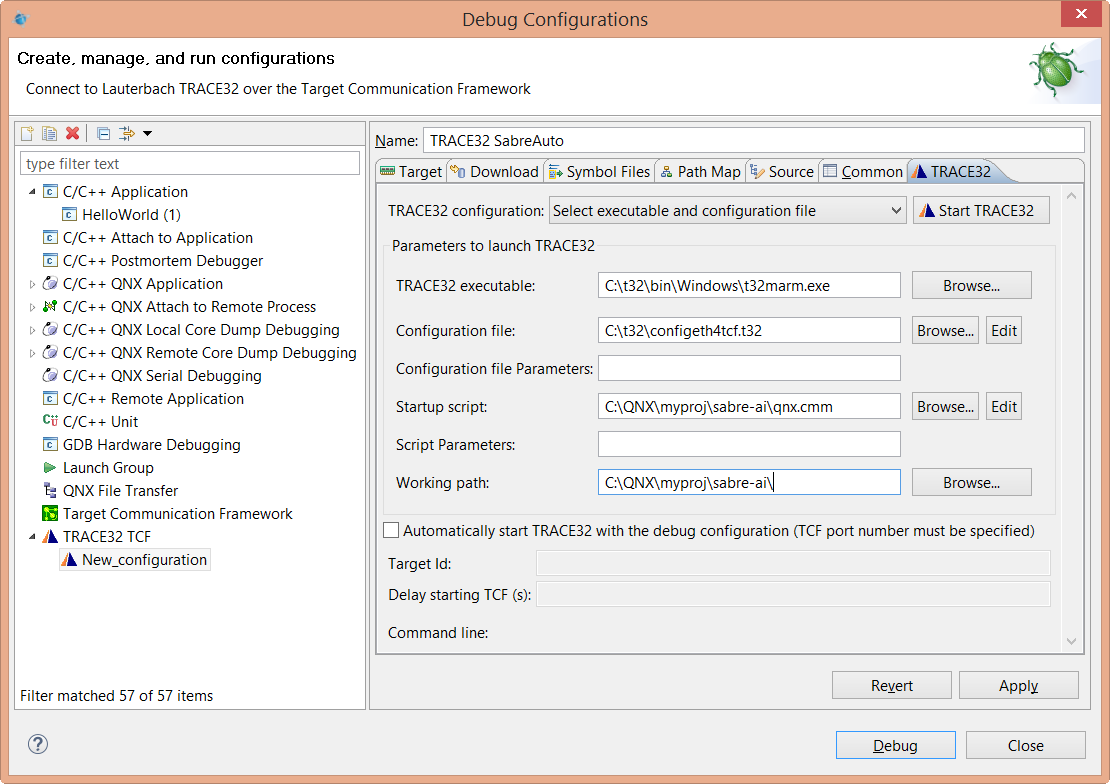Enable Automatically start TRACE32 checkbox
1110x784 pixels.
(391, 530)
